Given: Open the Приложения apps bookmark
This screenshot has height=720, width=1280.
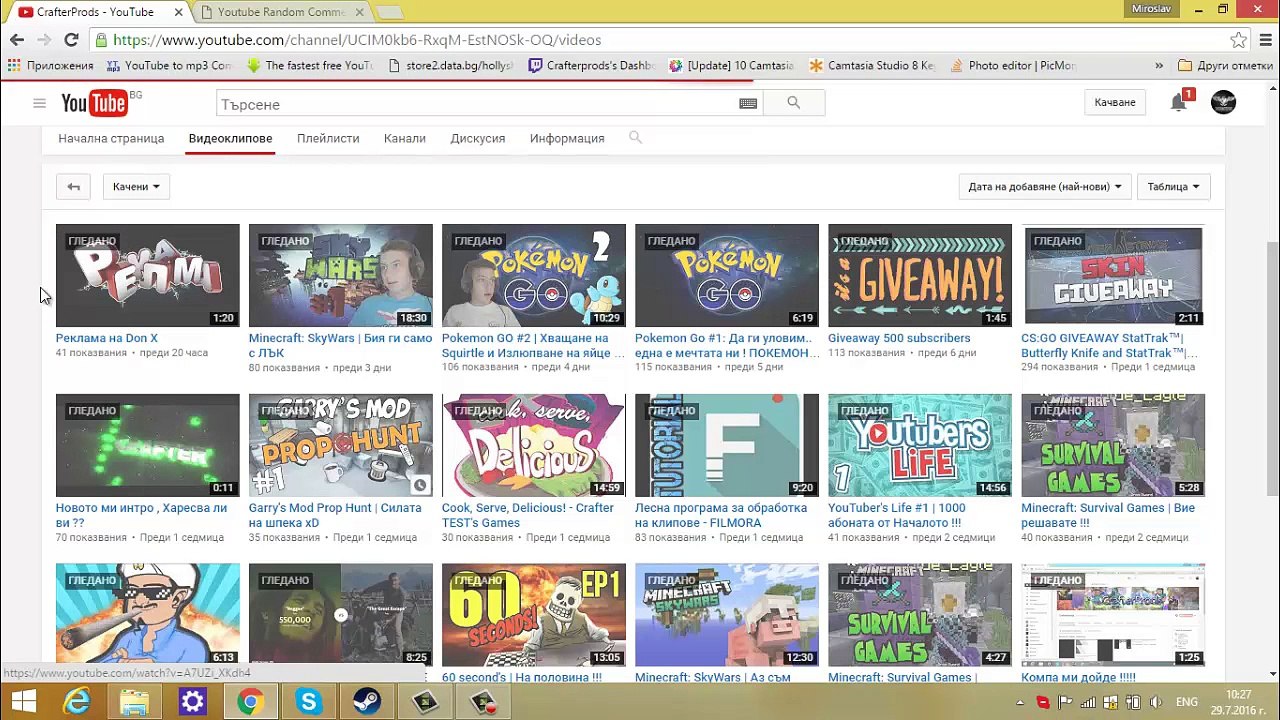Looking at the screenshot, I should [51, 65].
